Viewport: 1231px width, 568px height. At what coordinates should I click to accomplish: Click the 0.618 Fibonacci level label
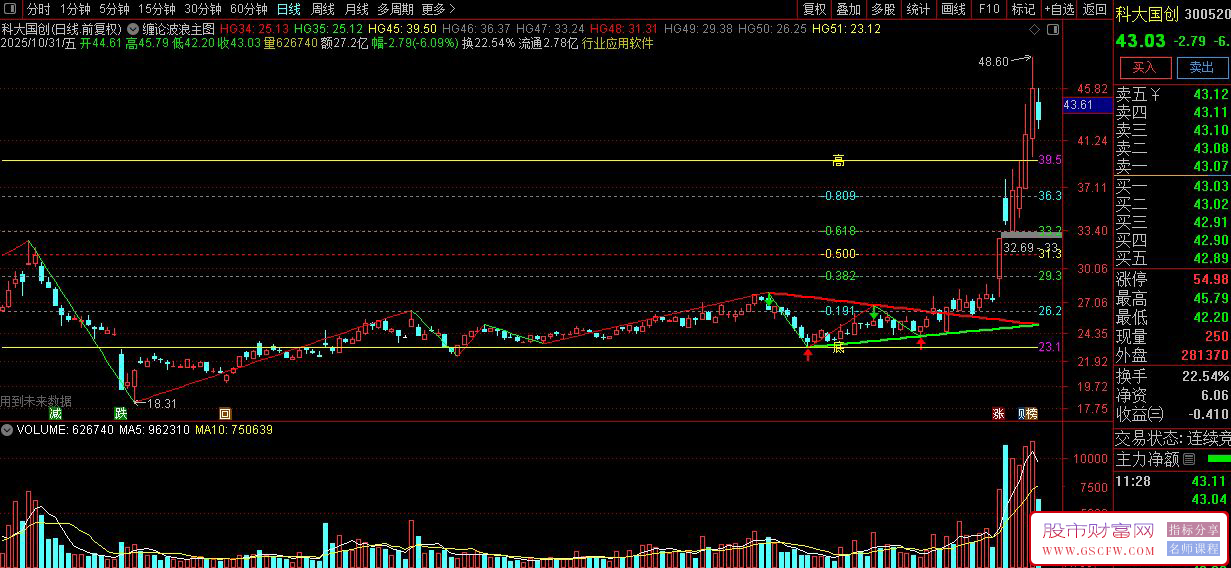[x=840, y=231]
